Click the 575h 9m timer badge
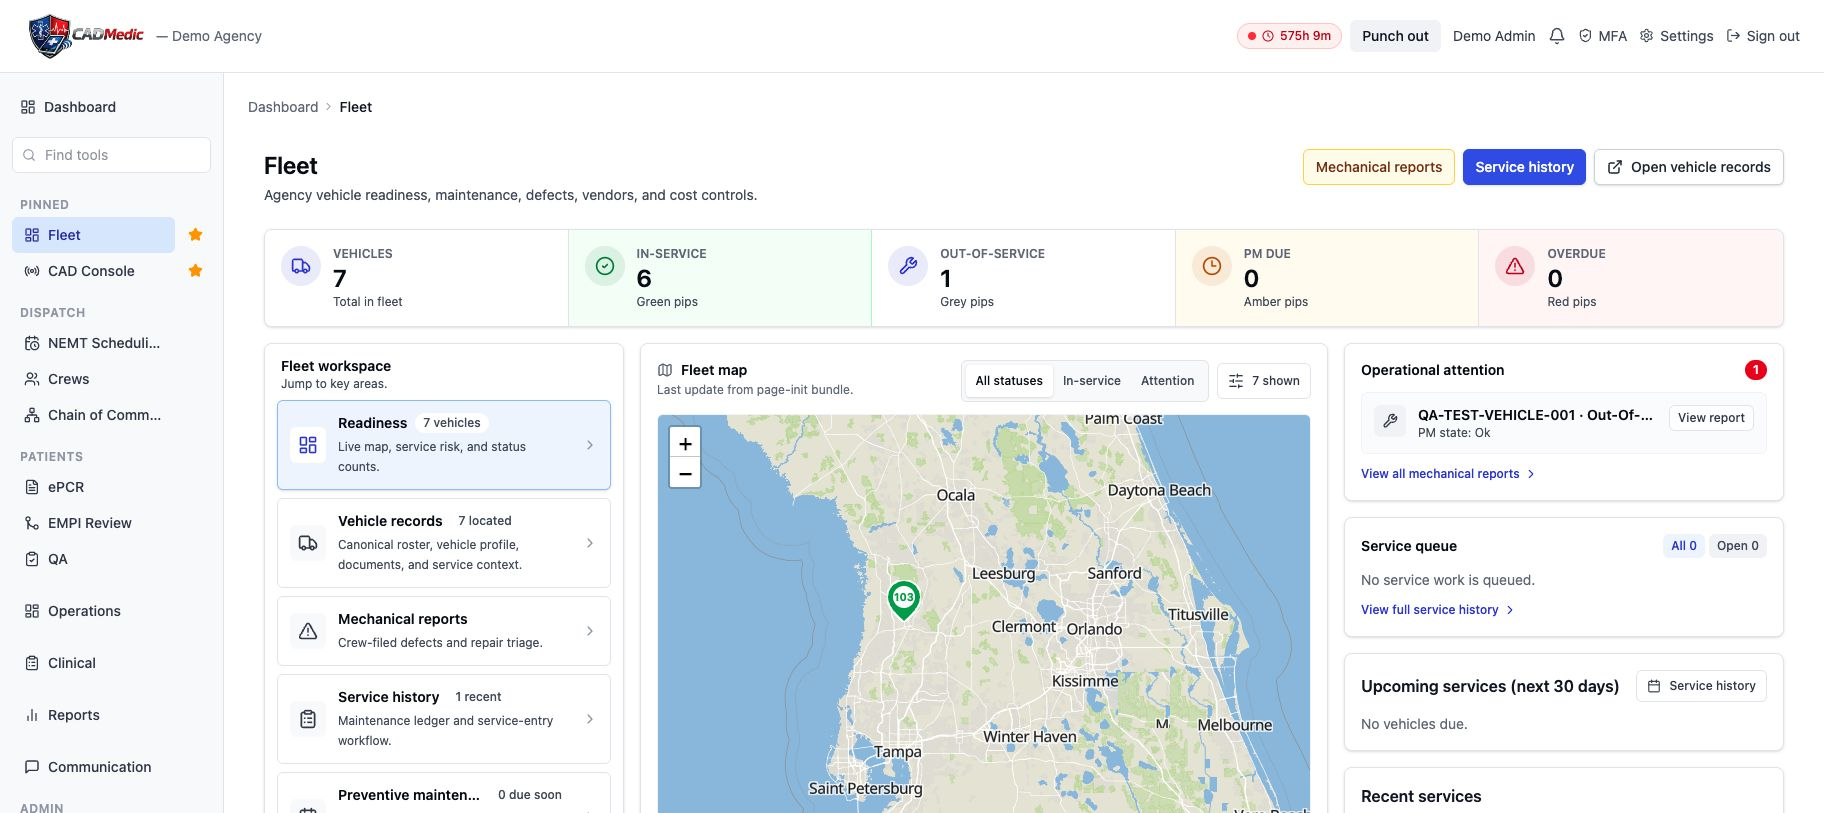Viewport: 1824px width, 813px height. [1289, 36]
